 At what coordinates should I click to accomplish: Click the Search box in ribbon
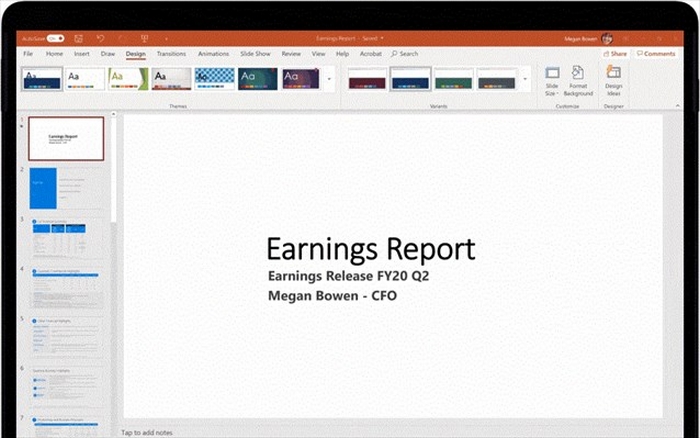(405, 54)
